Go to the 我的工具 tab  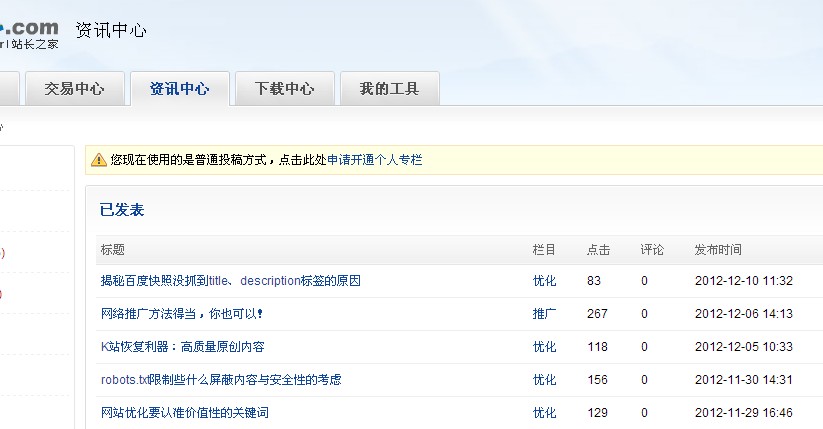click(389, 89)
